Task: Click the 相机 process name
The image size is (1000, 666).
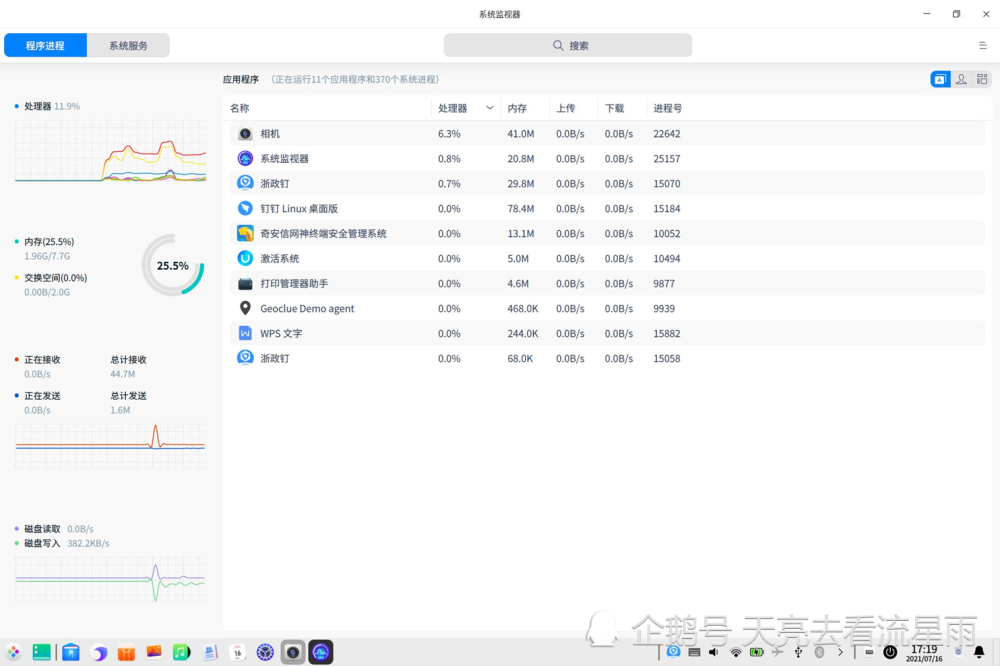Action: (270, 133)
